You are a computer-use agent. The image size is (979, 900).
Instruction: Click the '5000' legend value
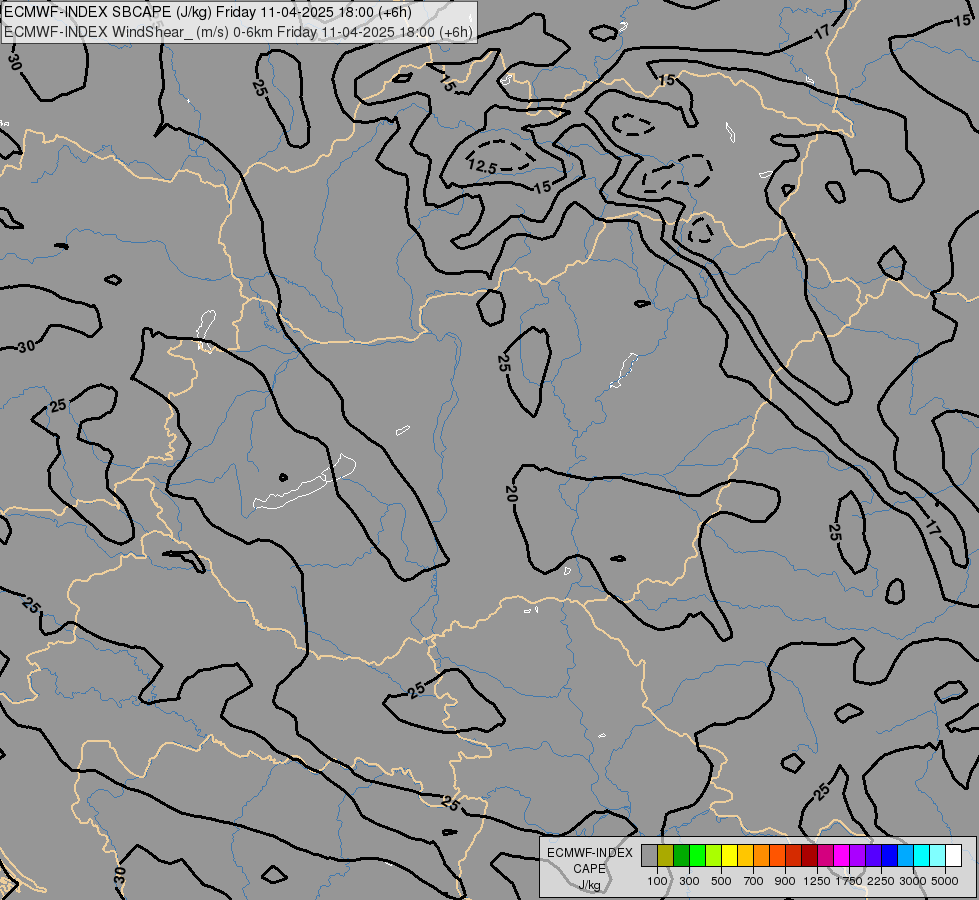[945, 881]
